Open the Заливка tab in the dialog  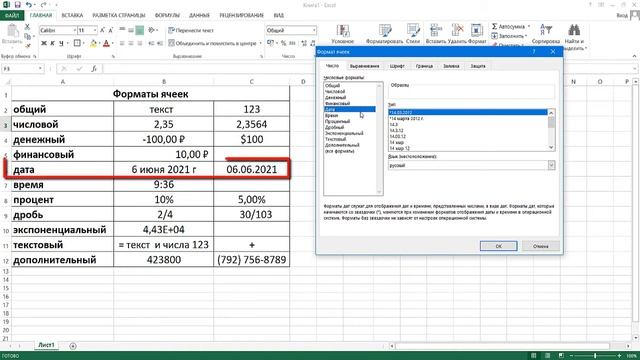(x=451, y=66)
